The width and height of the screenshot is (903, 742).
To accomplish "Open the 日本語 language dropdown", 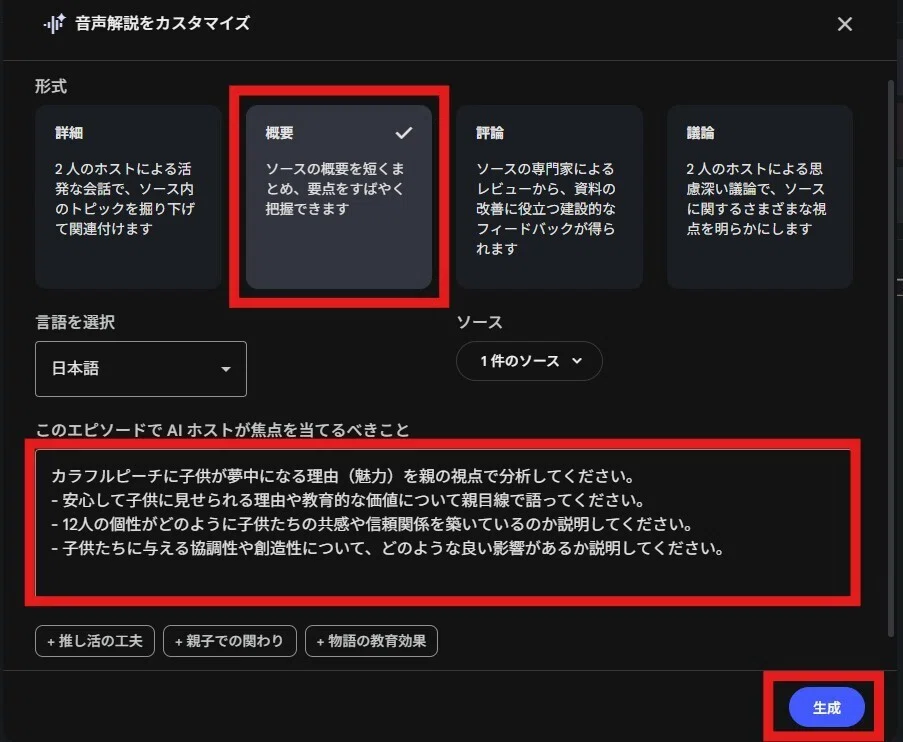I will (x=141, y=369).
